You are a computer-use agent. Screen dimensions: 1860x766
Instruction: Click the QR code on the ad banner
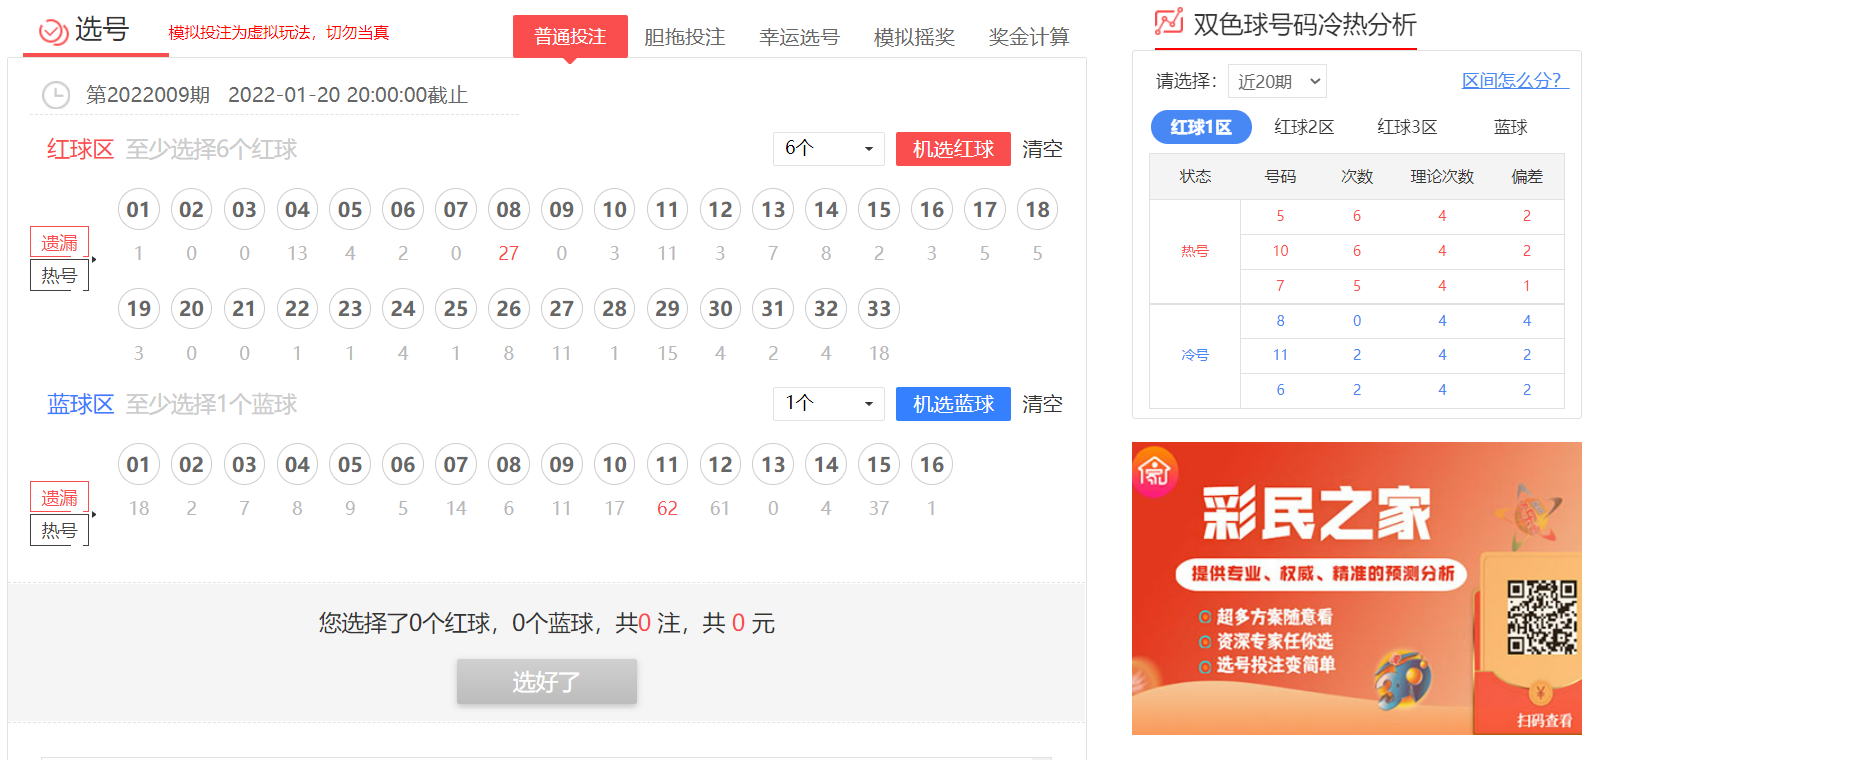[1541, 617]
